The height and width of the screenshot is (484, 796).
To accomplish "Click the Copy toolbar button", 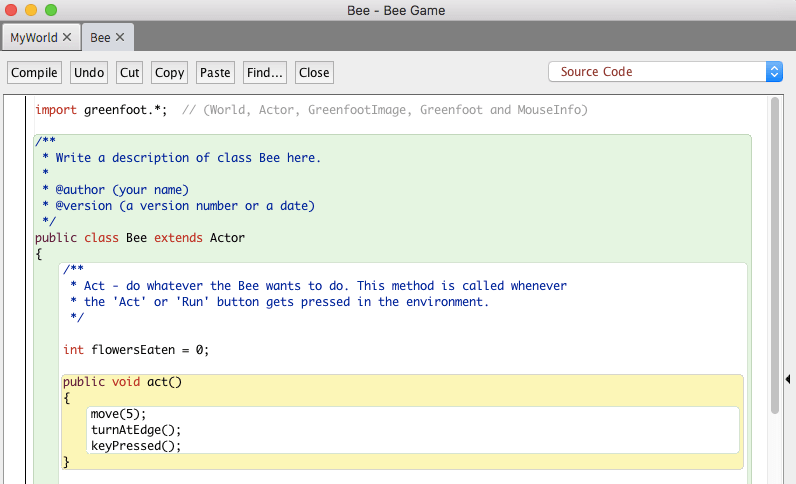I will [x=169, y=72].
